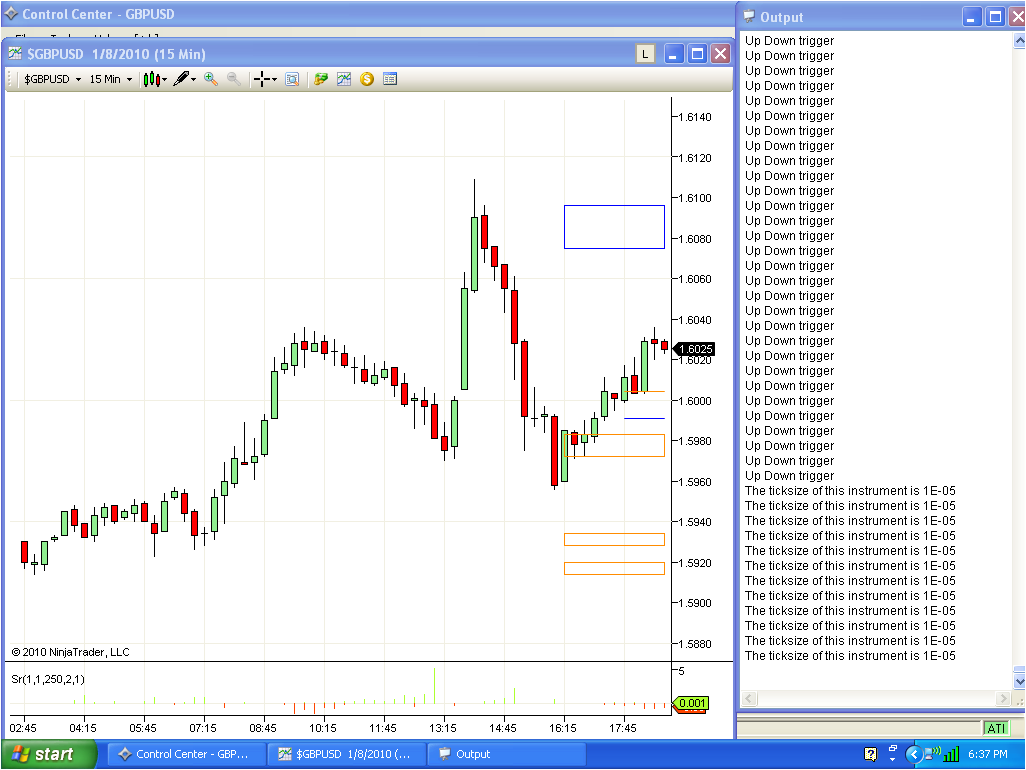This screenshot has width=1026, height=770.
Task: Click Output horizontal scrollbar right arrow
Action: tap(1002, 699)
